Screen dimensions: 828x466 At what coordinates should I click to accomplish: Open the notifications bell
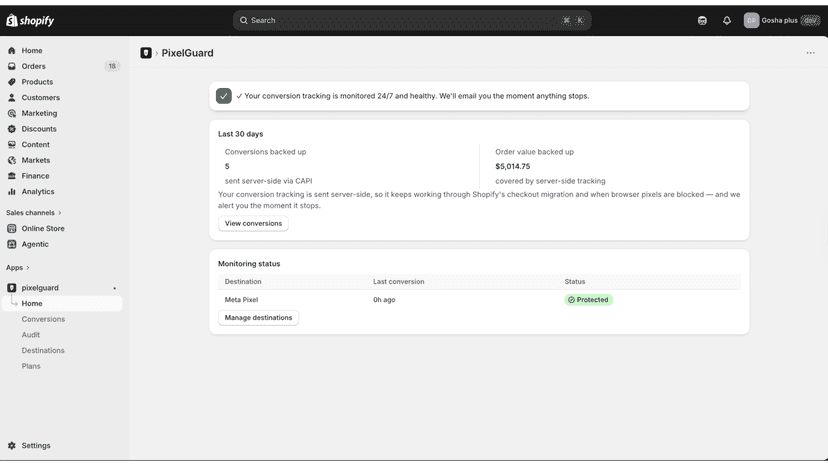click(x=727, y=21)
